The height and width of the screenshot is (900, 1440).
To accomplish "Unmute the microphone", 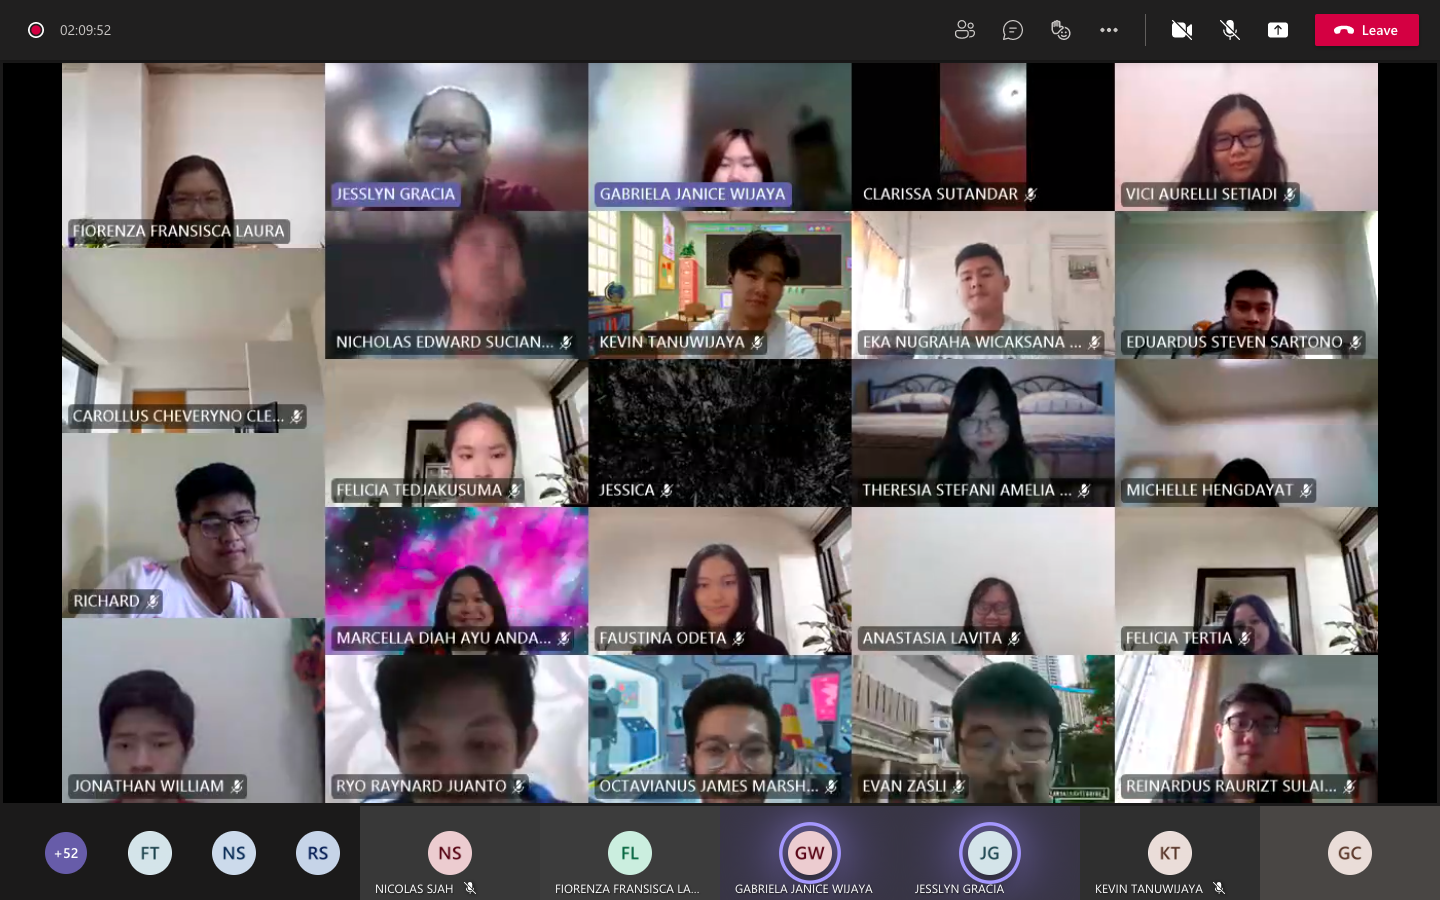I will click(1230, 30).
